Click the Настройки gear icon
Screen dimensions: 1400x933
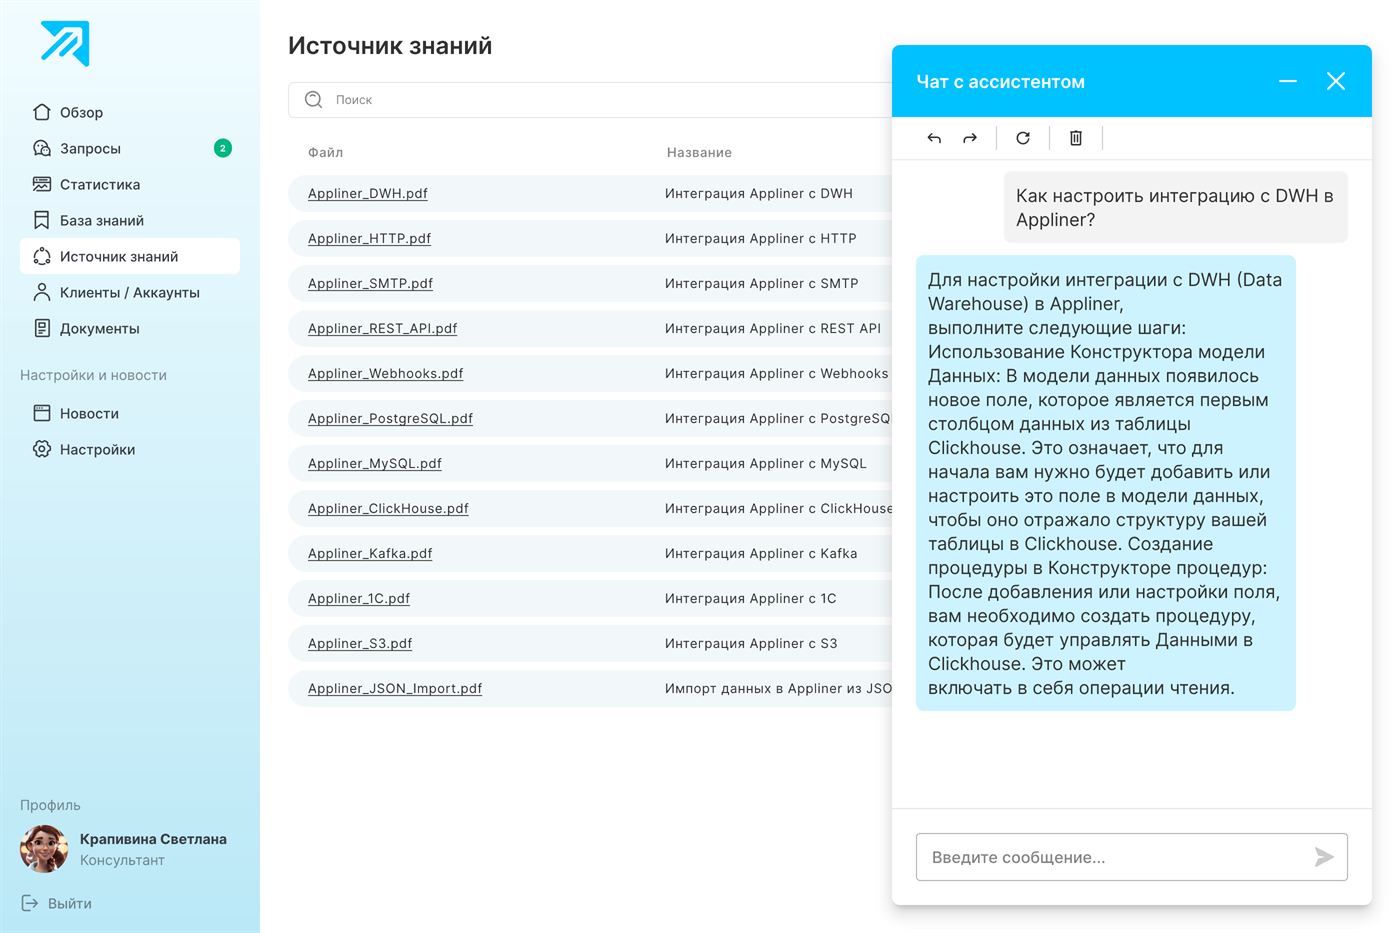pyautogui.click(x=42, y=449)
